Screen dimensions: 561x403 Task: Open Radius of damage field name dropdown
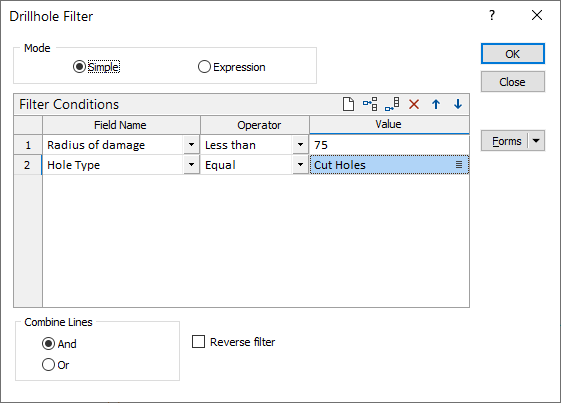[x=191, y=145]
